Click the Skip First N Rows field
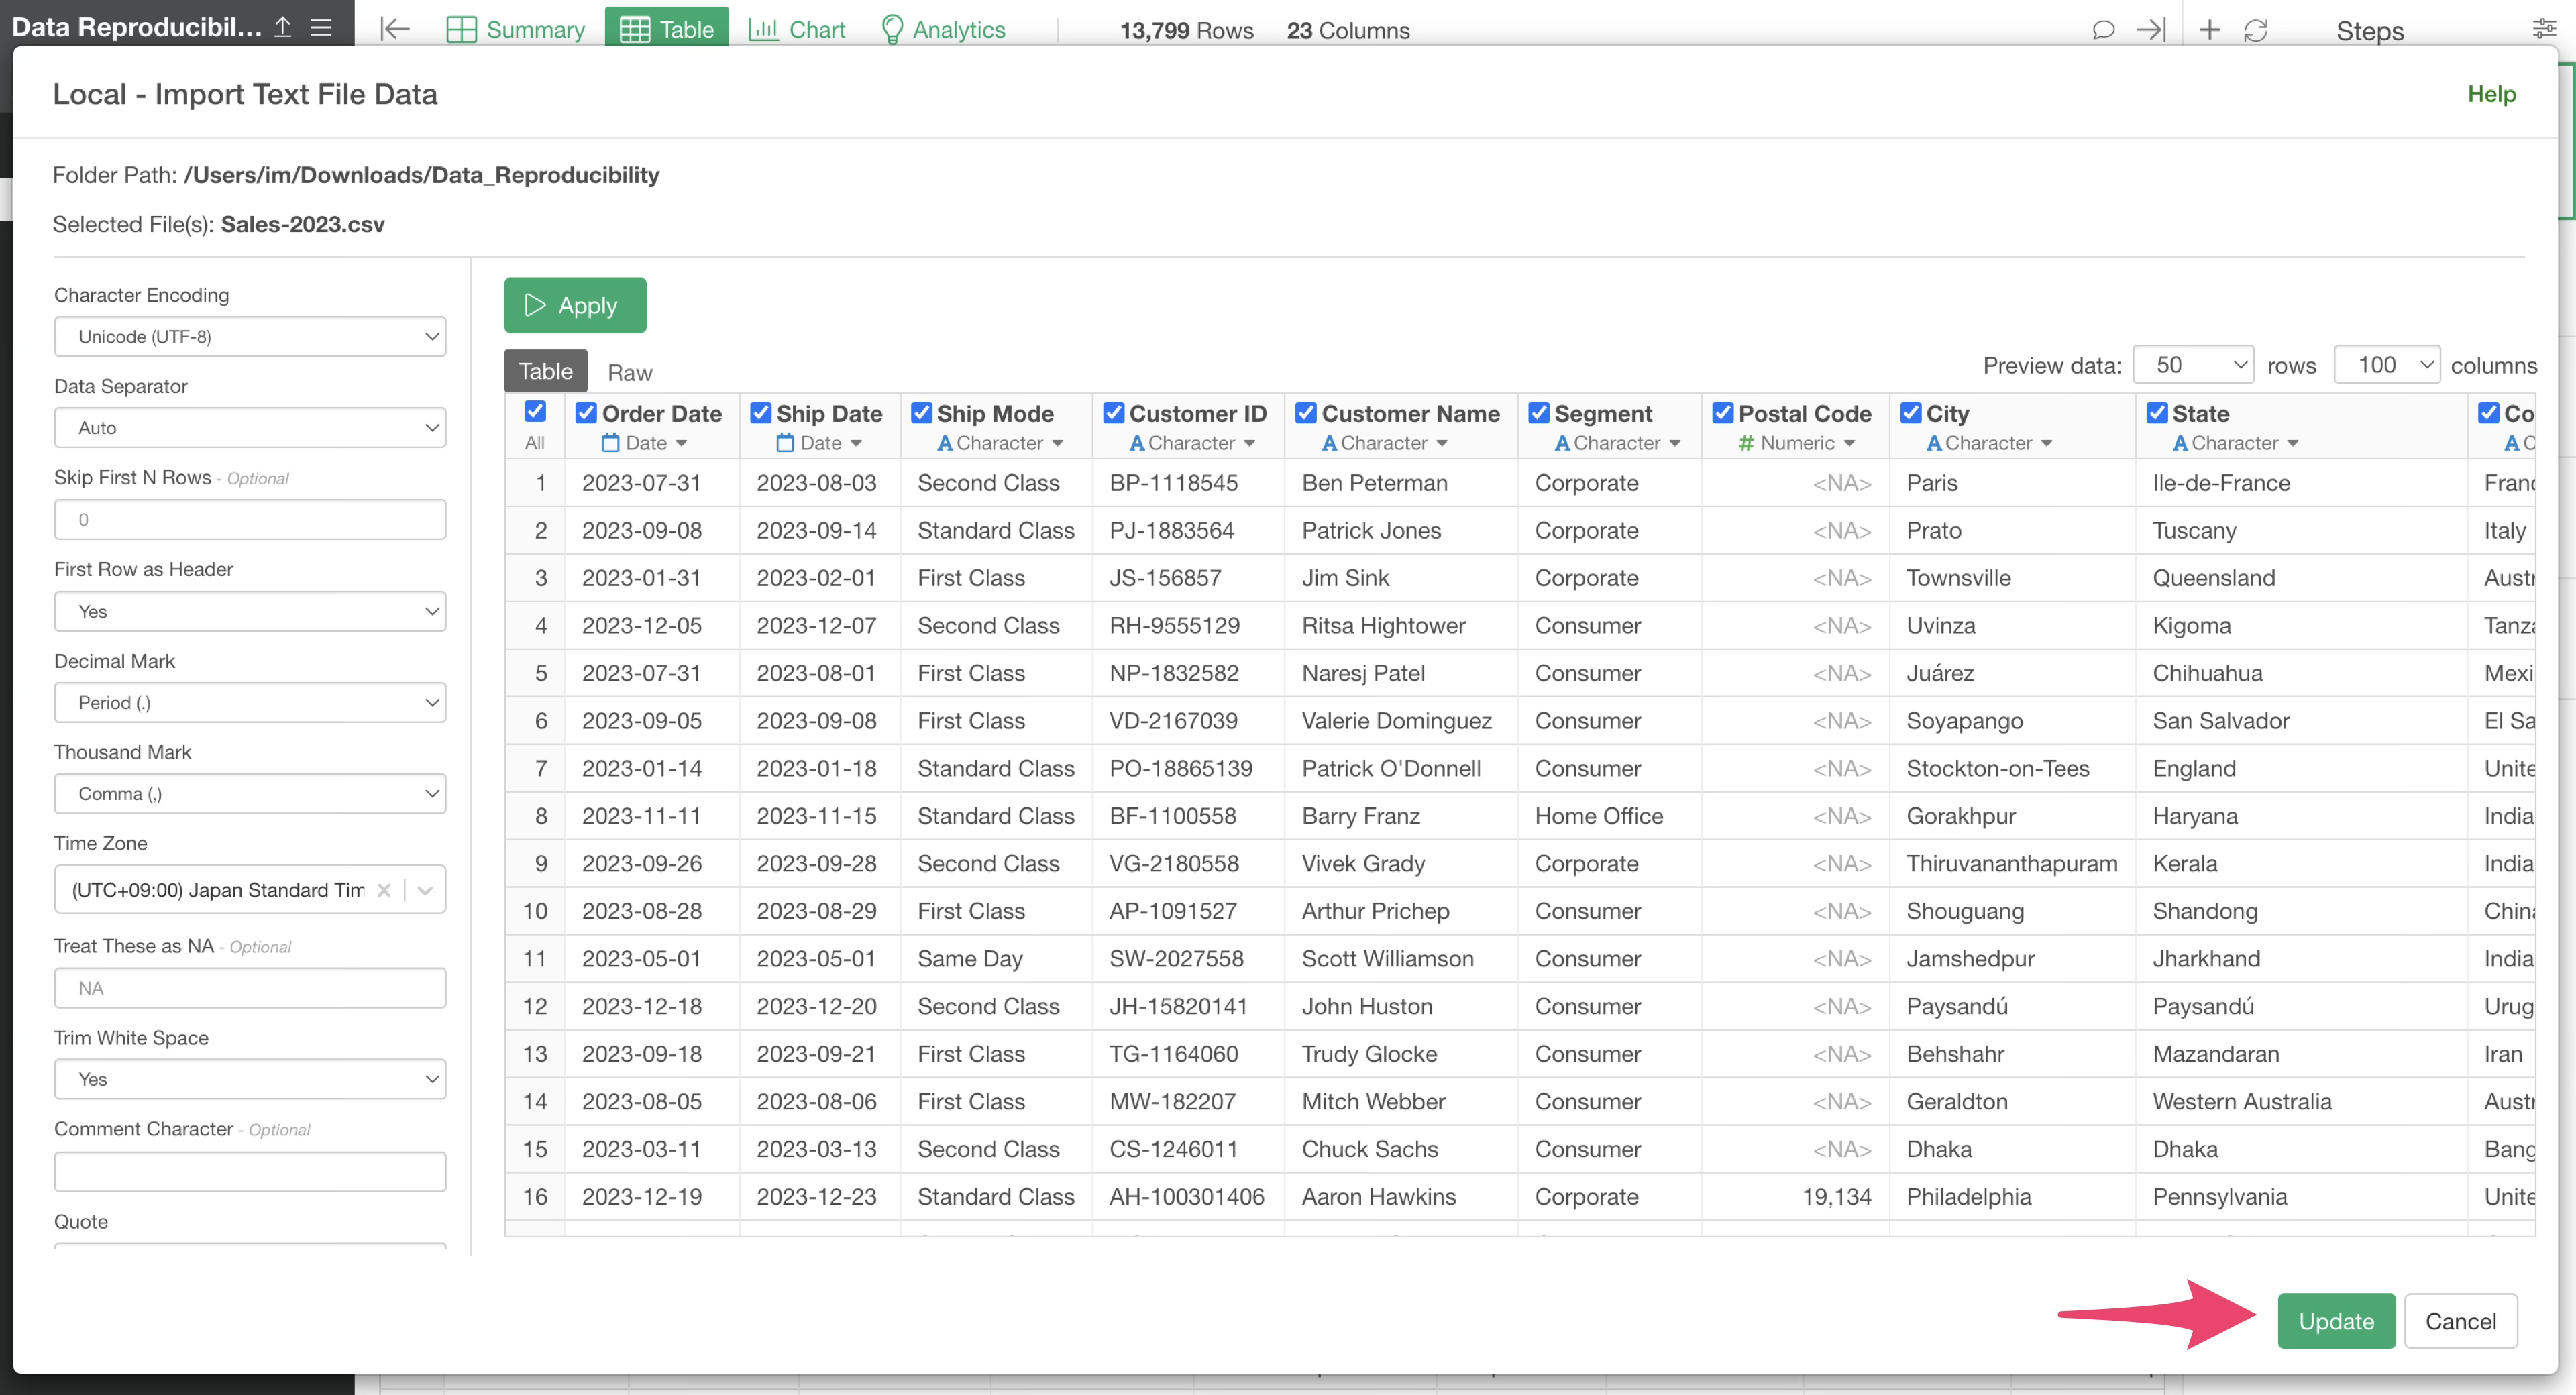The width and height of the screenshot is (2576, 1395). pyautogui.click(x=250, y=520)
